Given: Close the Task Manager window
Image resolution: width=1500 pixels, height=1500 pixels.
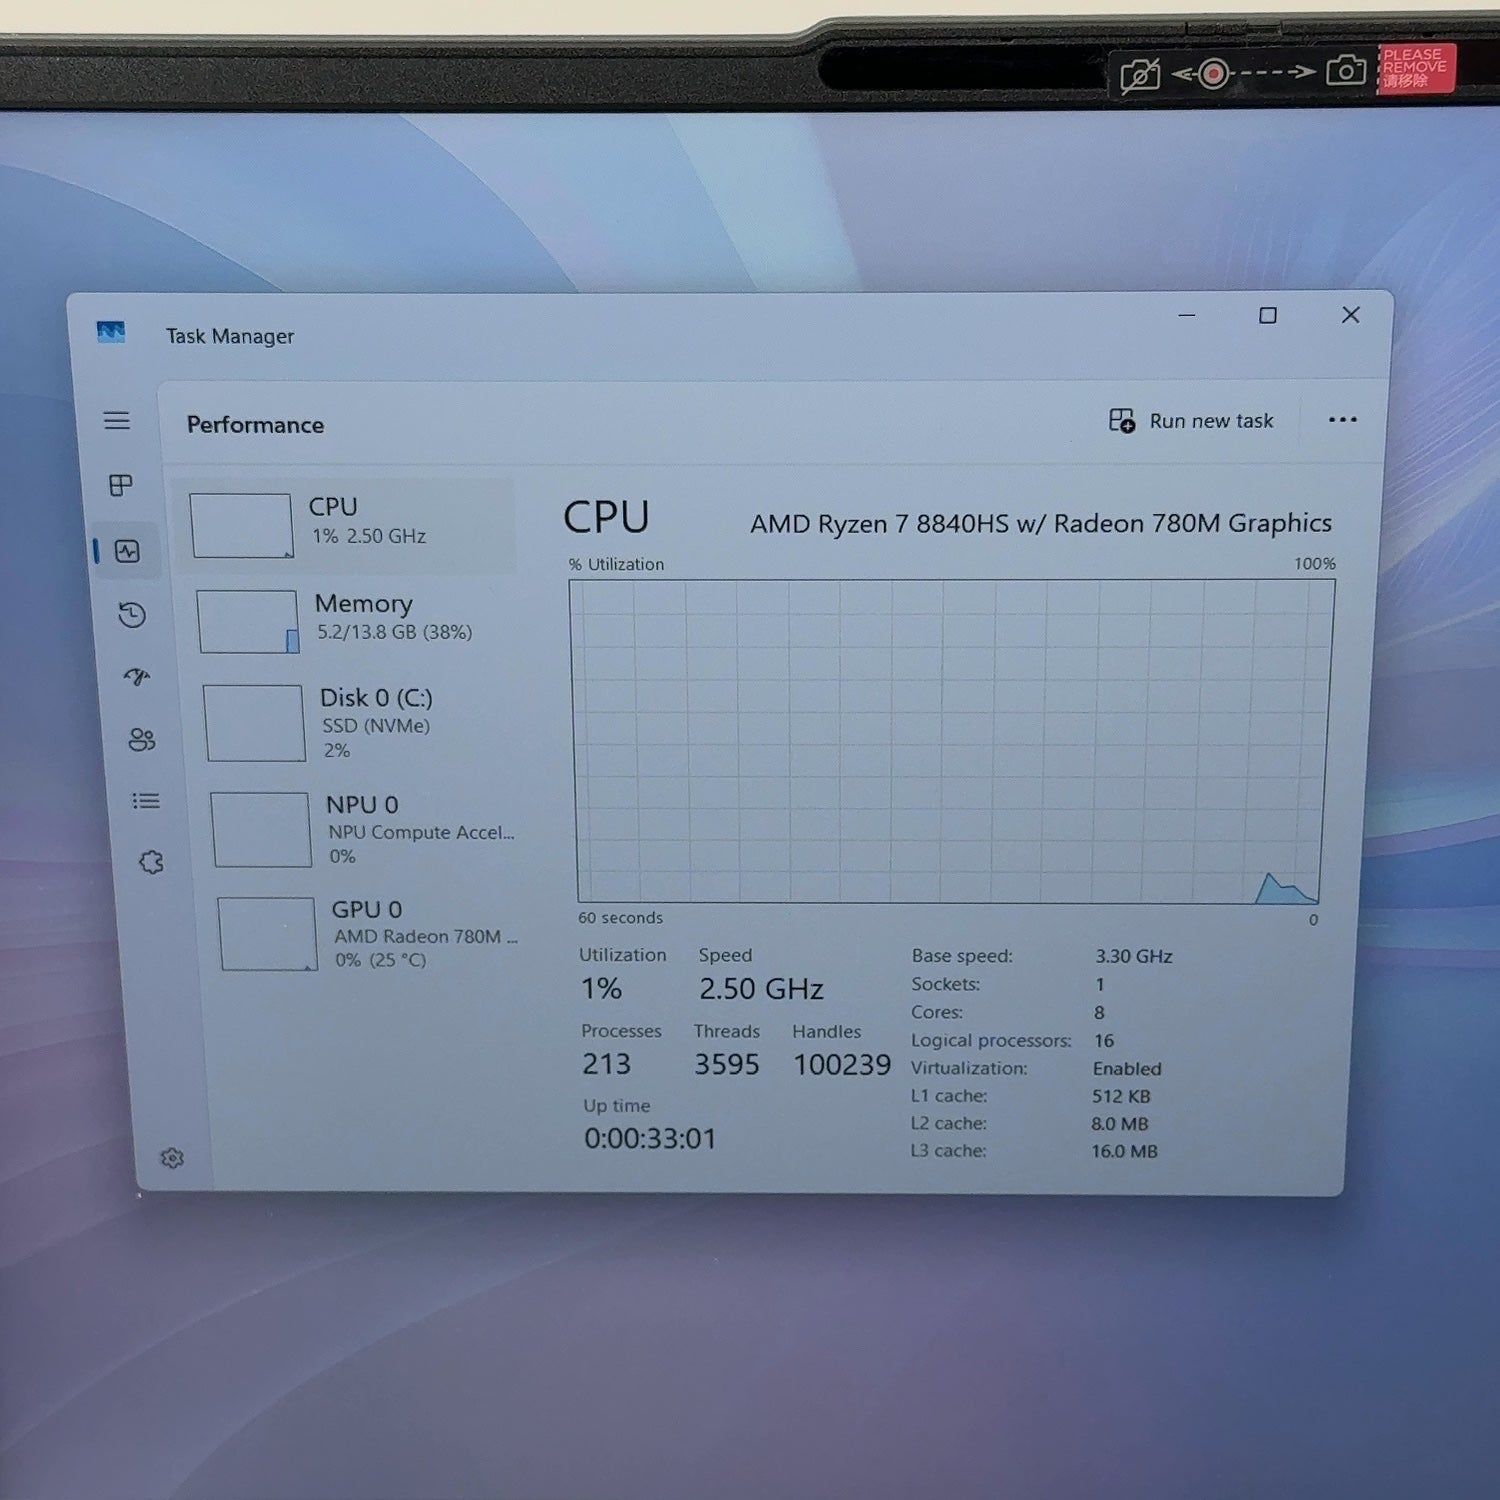Looking at the screenshot, I should [1351, 315].
